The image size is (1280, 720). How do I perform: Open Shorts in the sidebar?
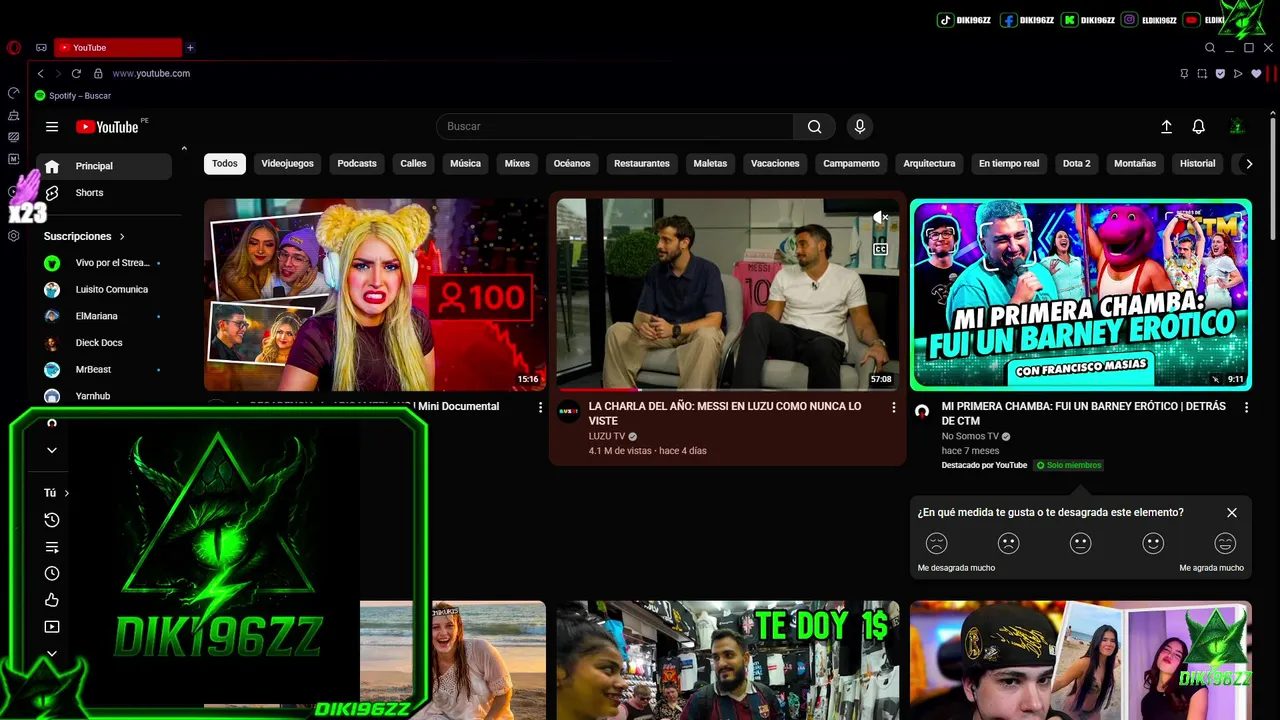click(104, 193)
